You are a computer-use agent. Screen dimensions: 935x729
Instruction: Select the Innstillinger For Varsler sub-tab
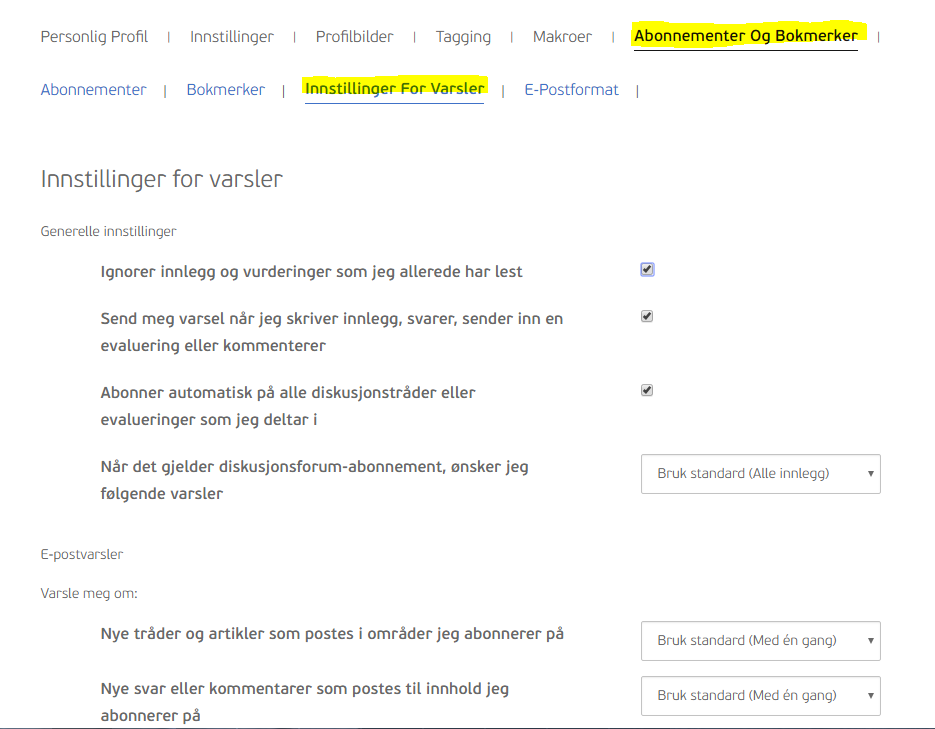click(394, 89)
